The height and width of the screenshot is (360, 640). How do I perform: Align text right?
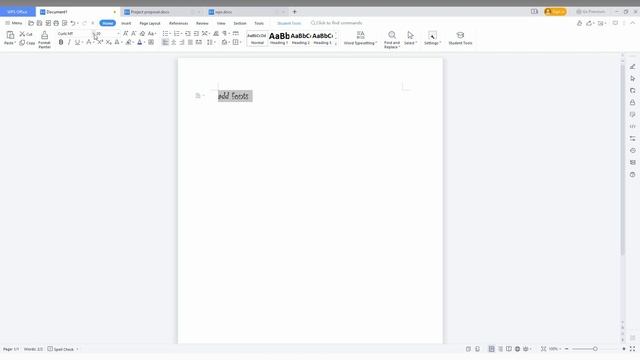(182, 42)
